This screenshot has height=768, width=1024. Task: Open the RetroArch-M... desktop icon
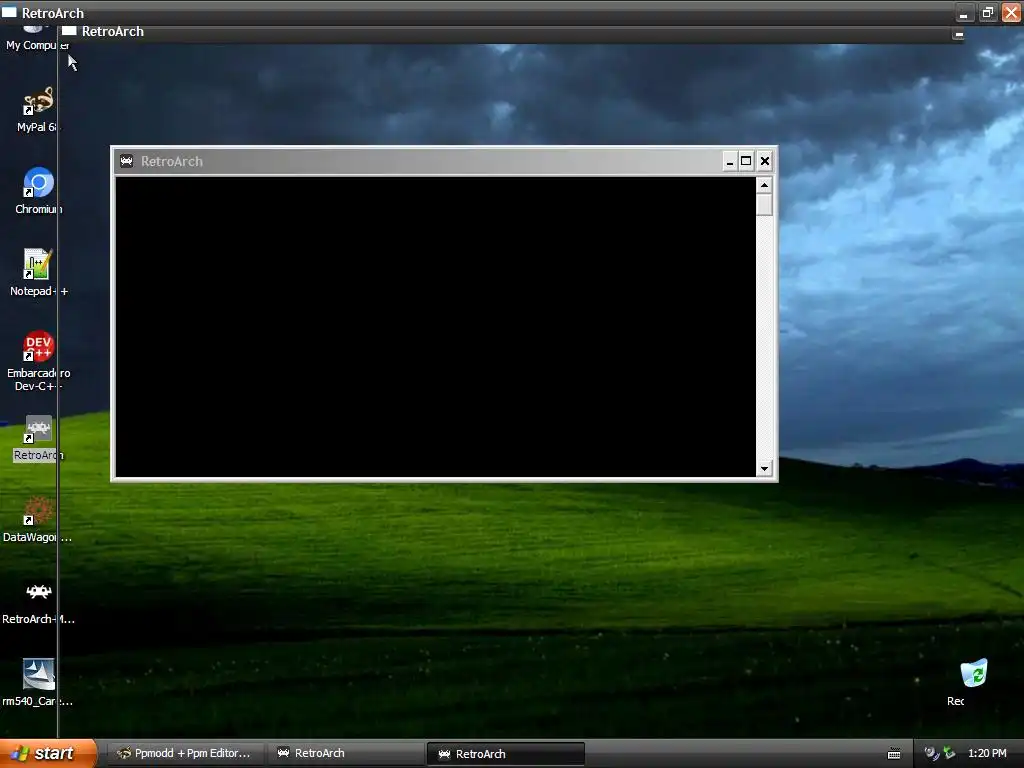[x=39, y=602]
